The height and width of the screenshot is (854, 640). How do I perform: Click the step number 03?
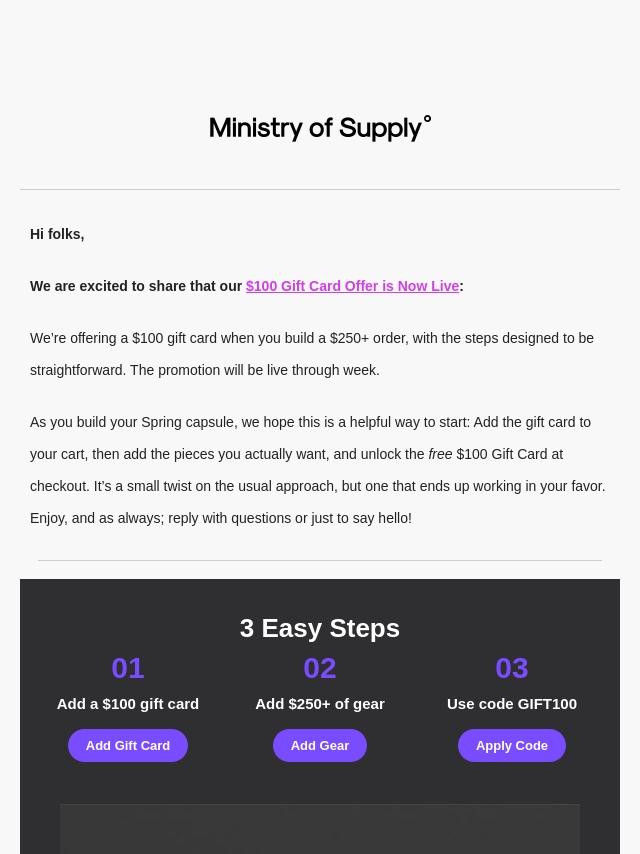coord(511,667)
